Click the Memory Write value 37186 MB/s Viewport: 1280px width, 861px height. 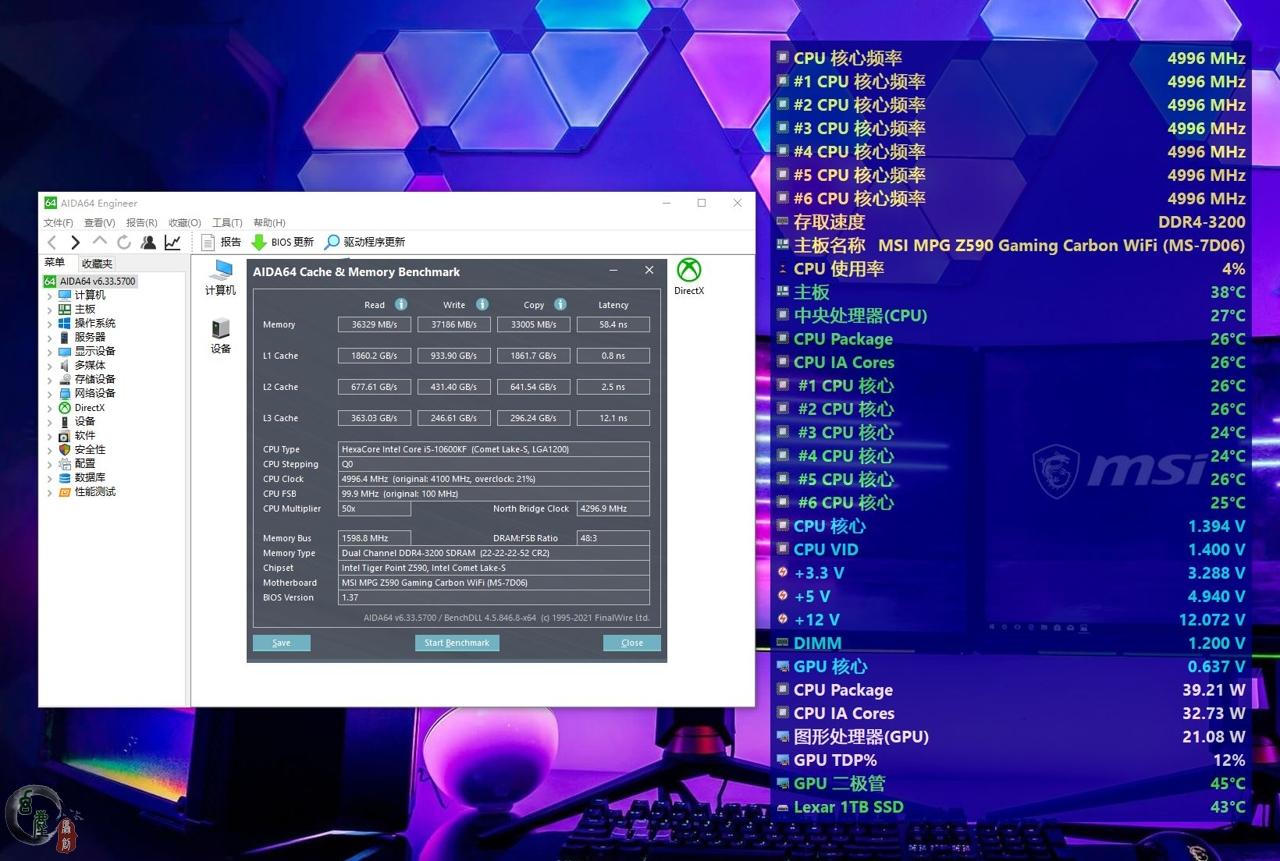[x=454, y=324]
